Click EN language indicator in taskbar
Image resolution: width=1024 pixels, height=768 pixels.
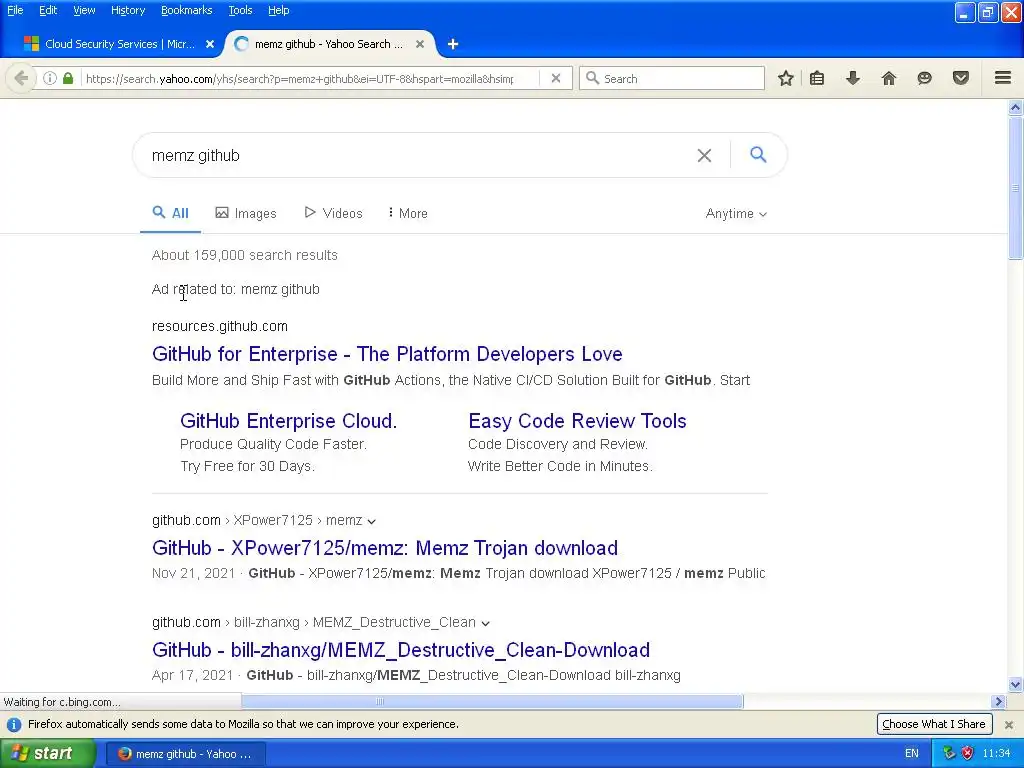tap(912, 754)
